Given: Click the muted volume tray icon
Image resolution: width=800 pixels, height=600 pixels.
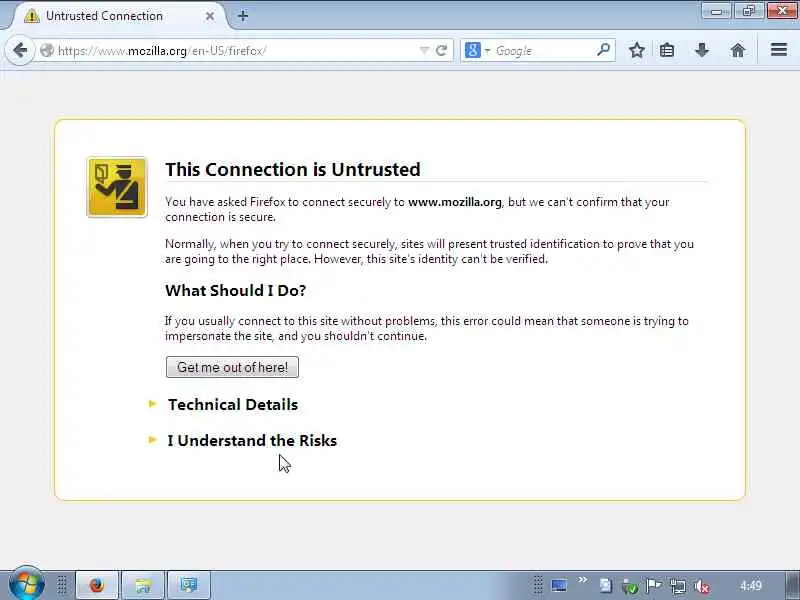Looking at the screenshot, I should point(702,586).
